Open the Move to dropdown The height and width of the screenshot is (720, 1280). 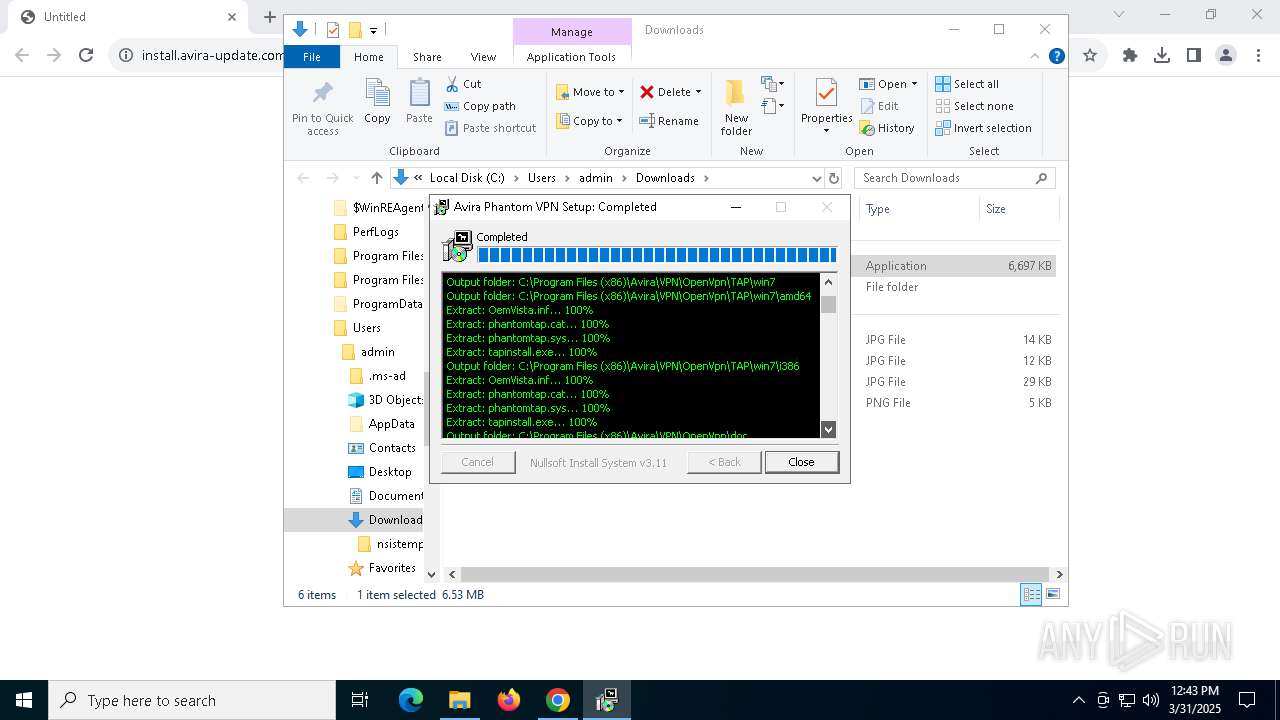tap(590, 92)
